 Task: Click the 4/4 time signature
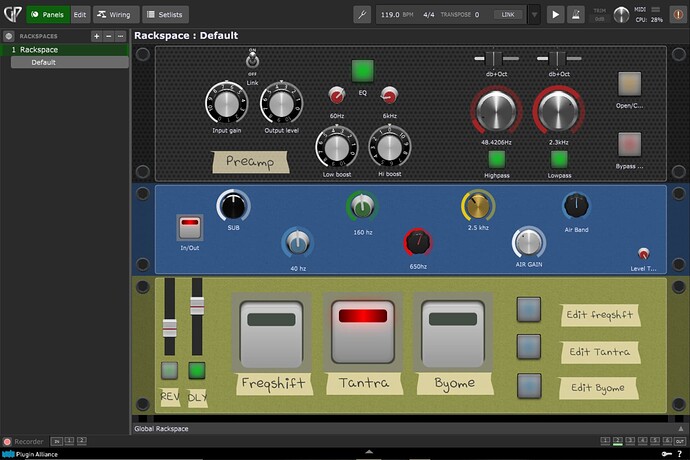tap(429, 15)
